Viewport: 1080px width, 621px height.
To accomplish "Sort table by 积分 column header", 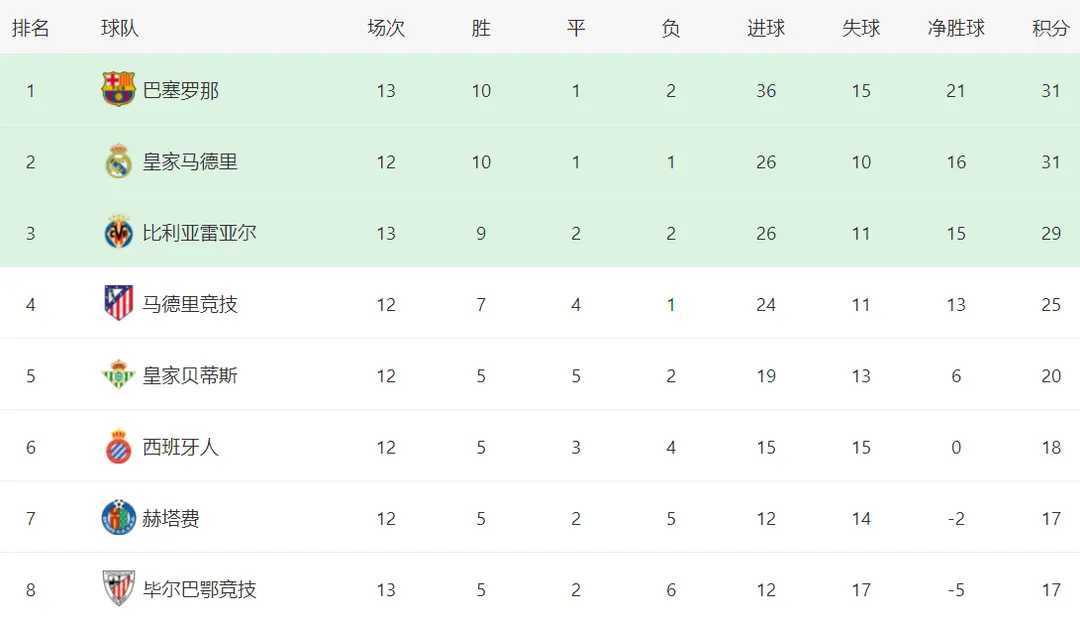I will 1050,28.
